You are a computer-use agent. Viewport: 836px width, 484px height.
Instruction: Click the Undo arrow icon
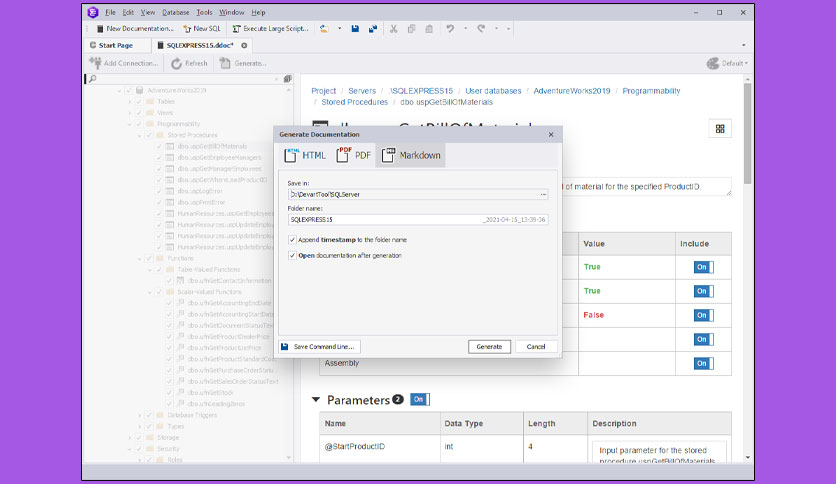click(x=451, y=29)
